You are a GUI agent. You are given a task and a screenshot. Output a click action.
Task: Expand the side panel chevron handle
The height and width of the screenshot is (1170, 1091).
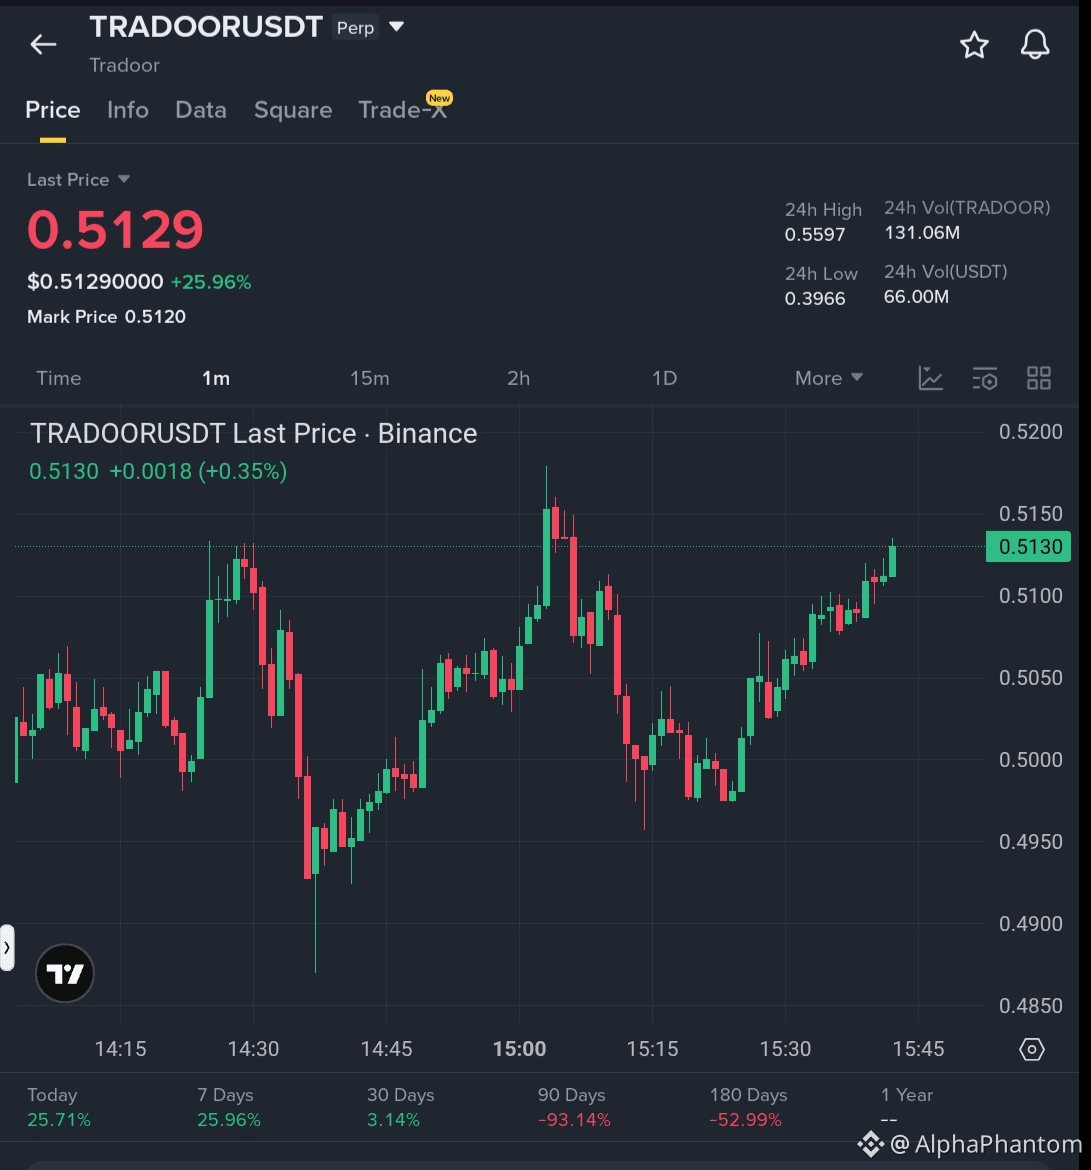pos(7,948)
